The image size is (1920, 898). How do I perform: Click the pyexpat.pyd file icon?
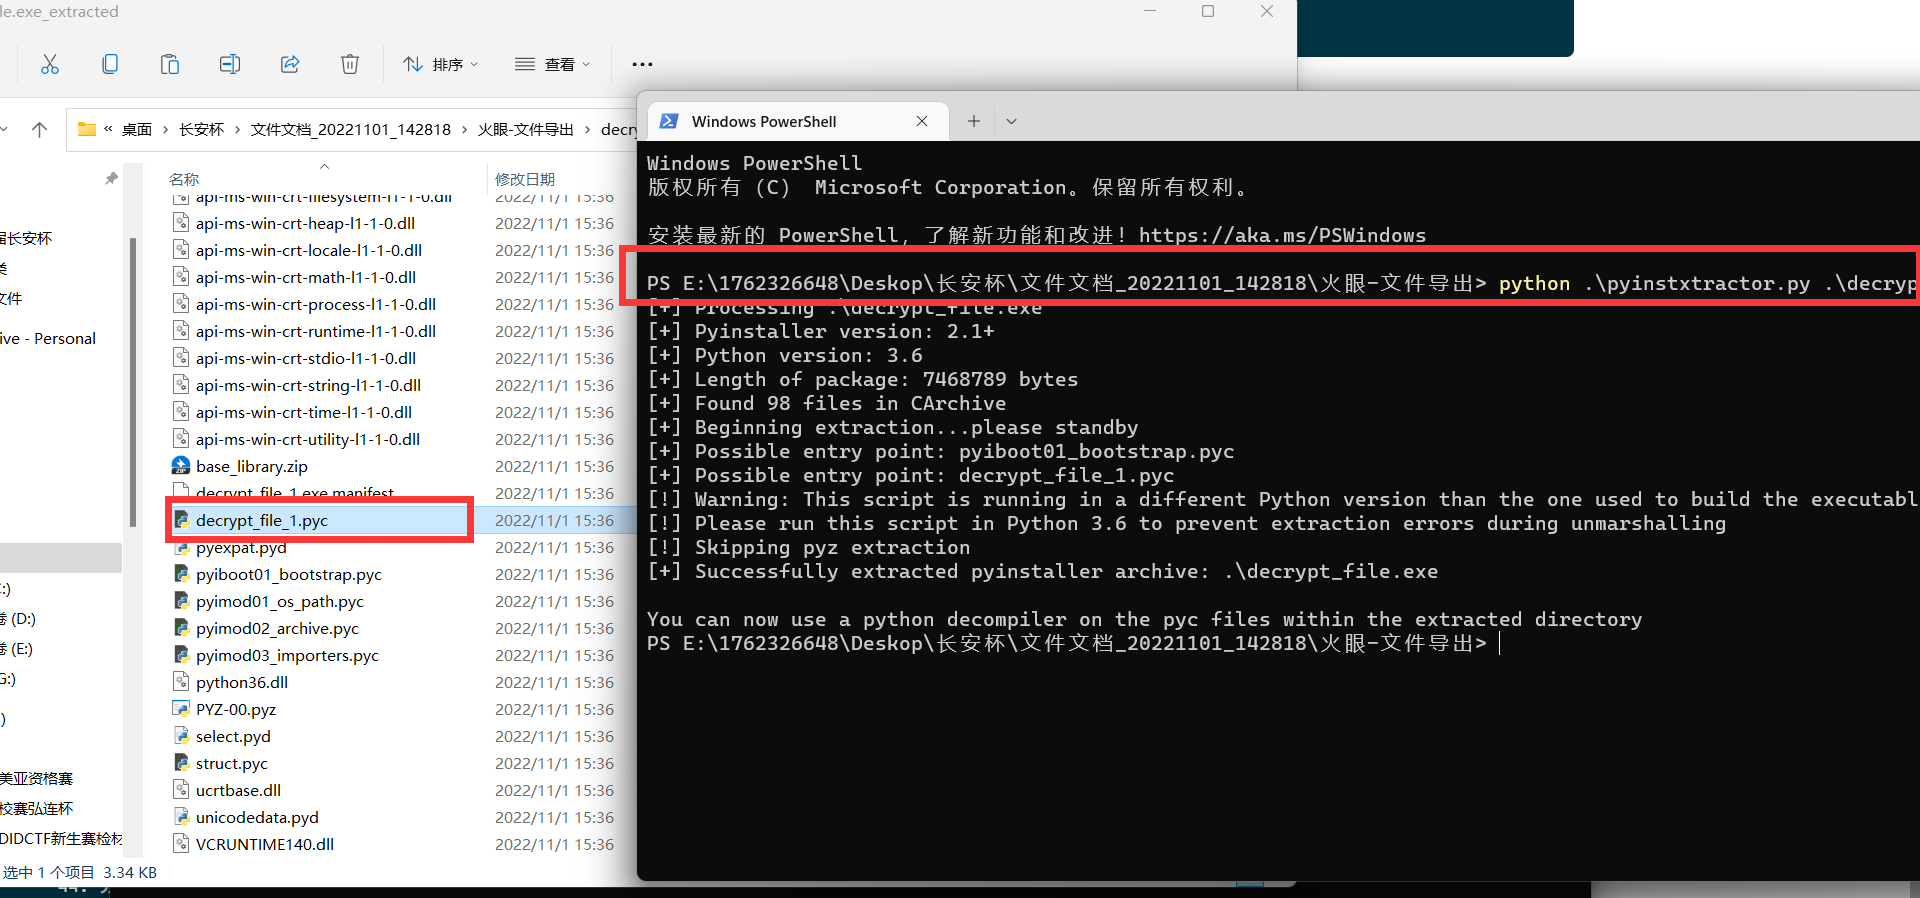[181, 548]
